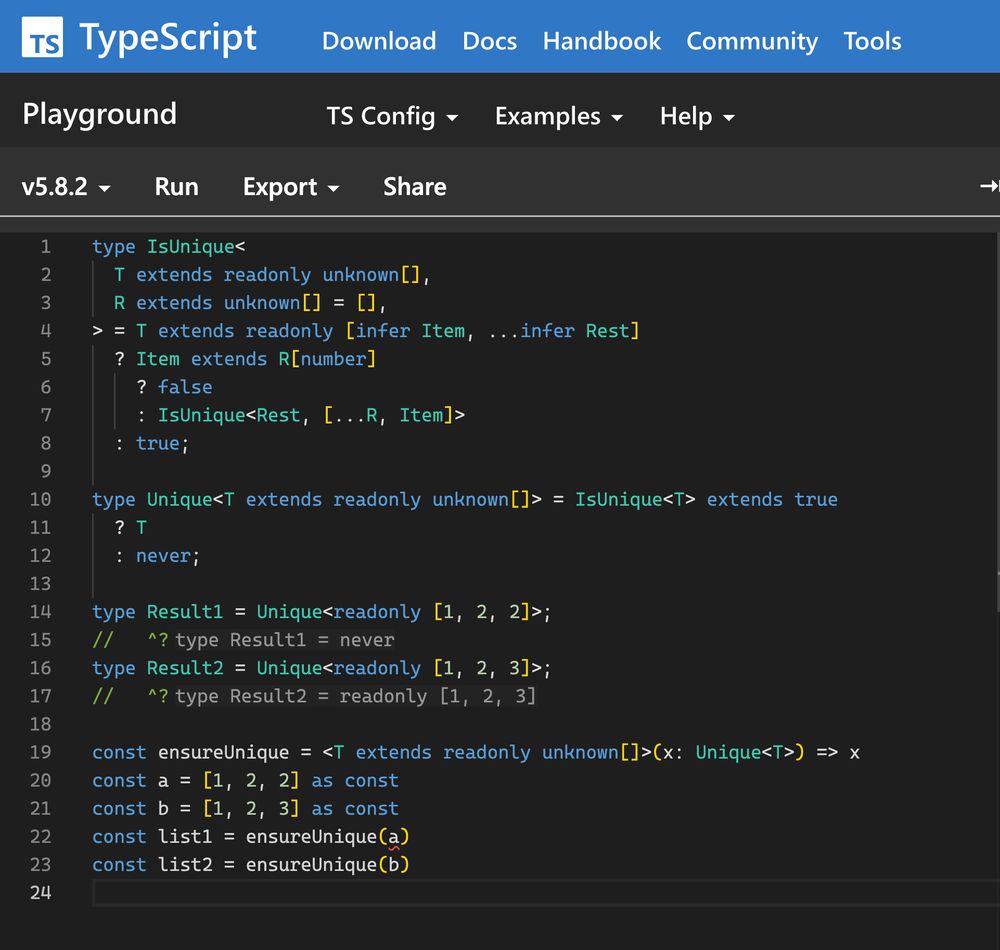Expand the TS Config dropdown
Image resolution: width=1000 pixels, height=950 pixels.
(392, 116)
